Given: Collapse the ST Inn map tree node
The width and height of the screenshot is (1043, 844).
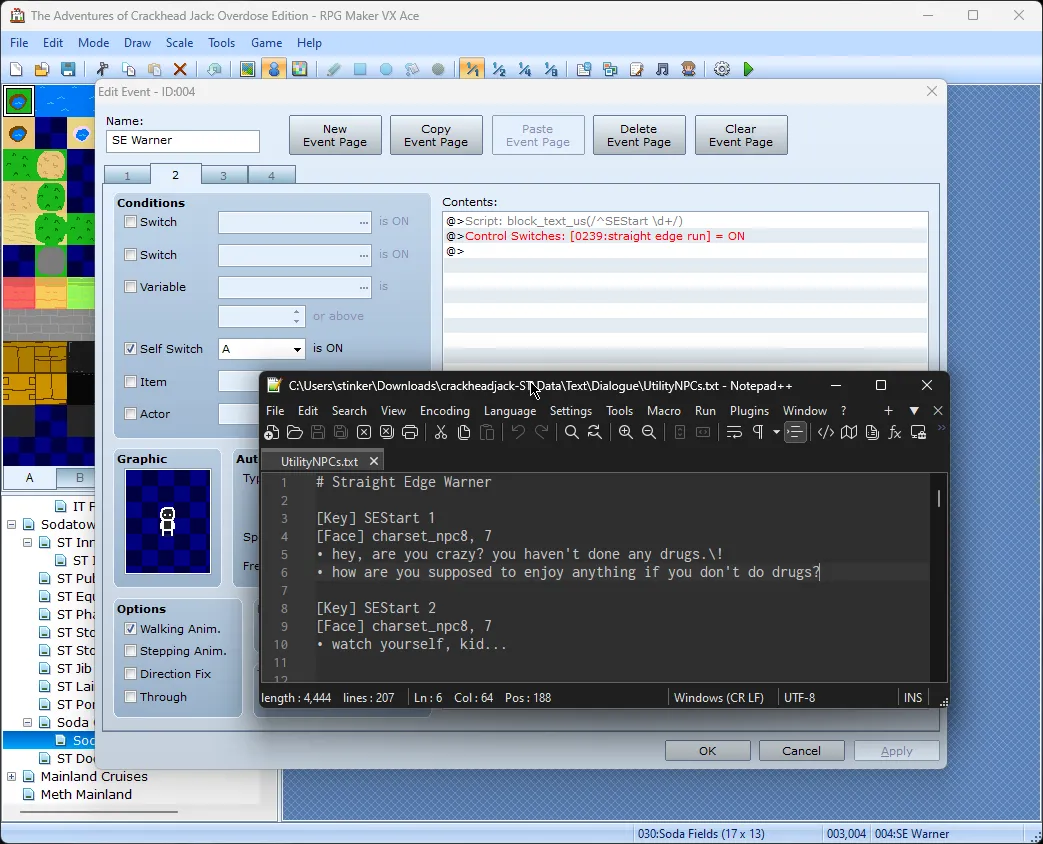Looking at the screenshot, I should click(27, 543).
